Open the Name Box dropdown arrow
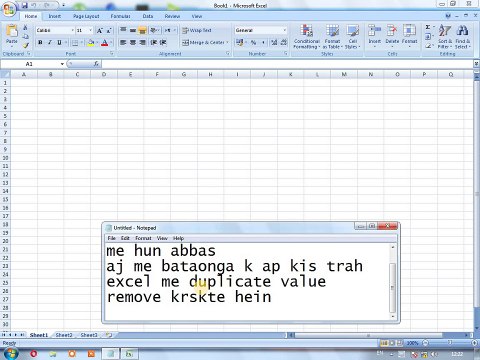Screen dimensions: 480x360 point(62,64)
